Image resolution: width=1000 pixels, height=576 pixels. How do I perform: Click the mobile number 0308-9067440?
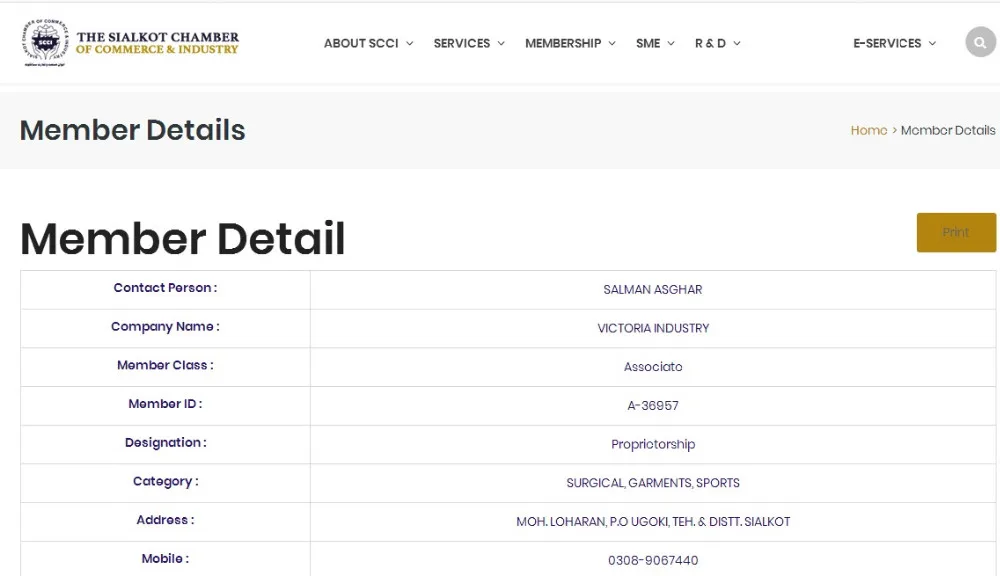(653, 560)
